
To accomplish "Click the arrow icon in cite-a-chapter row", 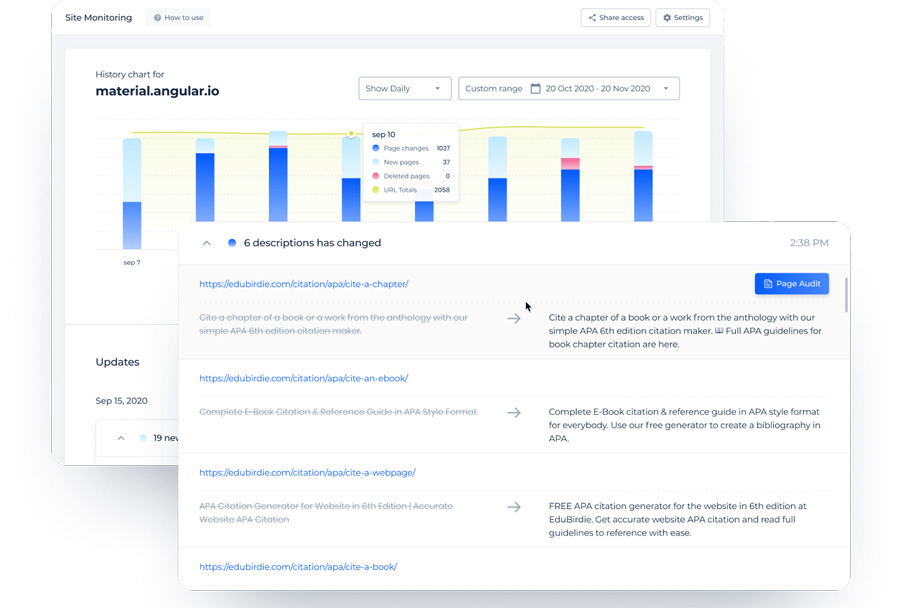I will click(x=513, y=319).
